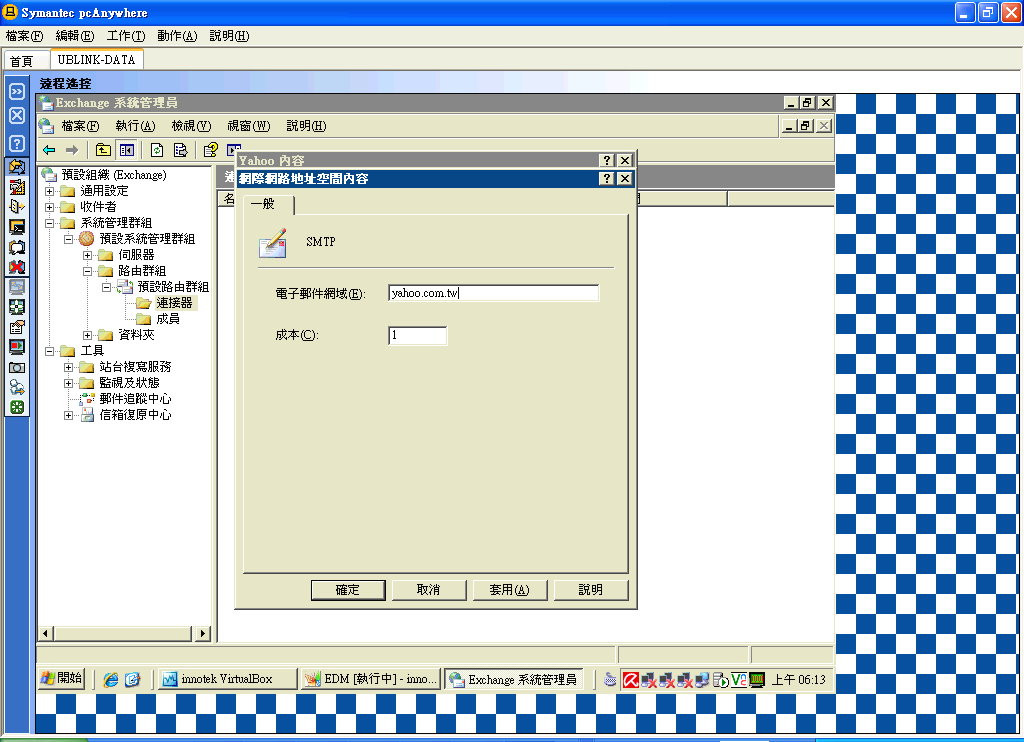Select the 成員 tree item
The height and width of the screenshot is (742, 1024).
point(168,319)
